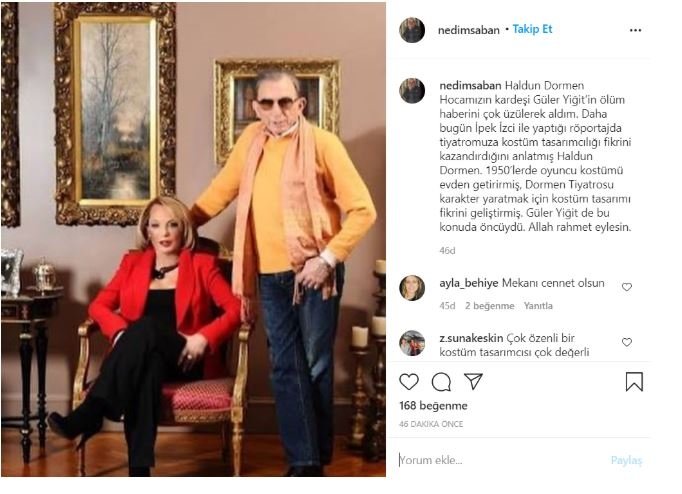682x494 pixels.
Task: Open z.sunakeskin's profile avatar
Action: 412,343
